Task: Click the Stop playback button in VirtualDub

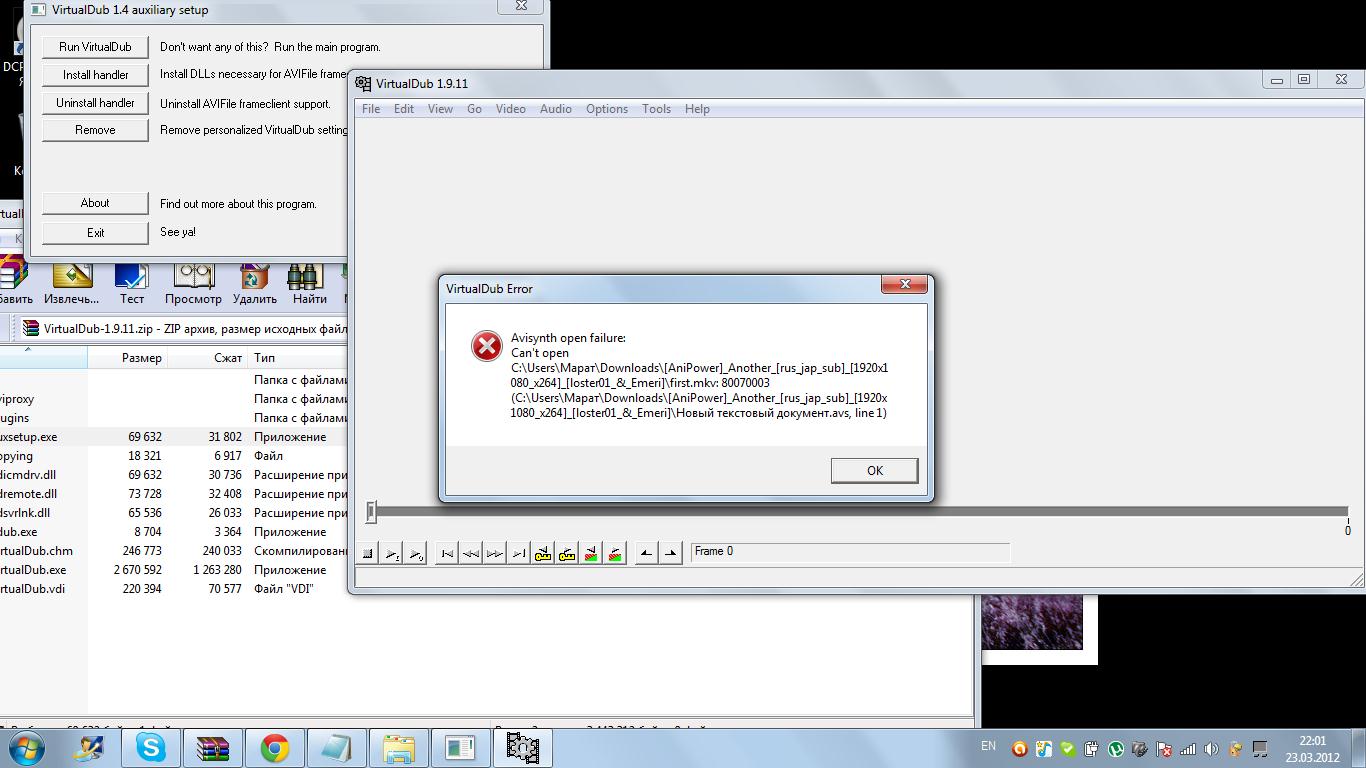Action: click(368, 553)
